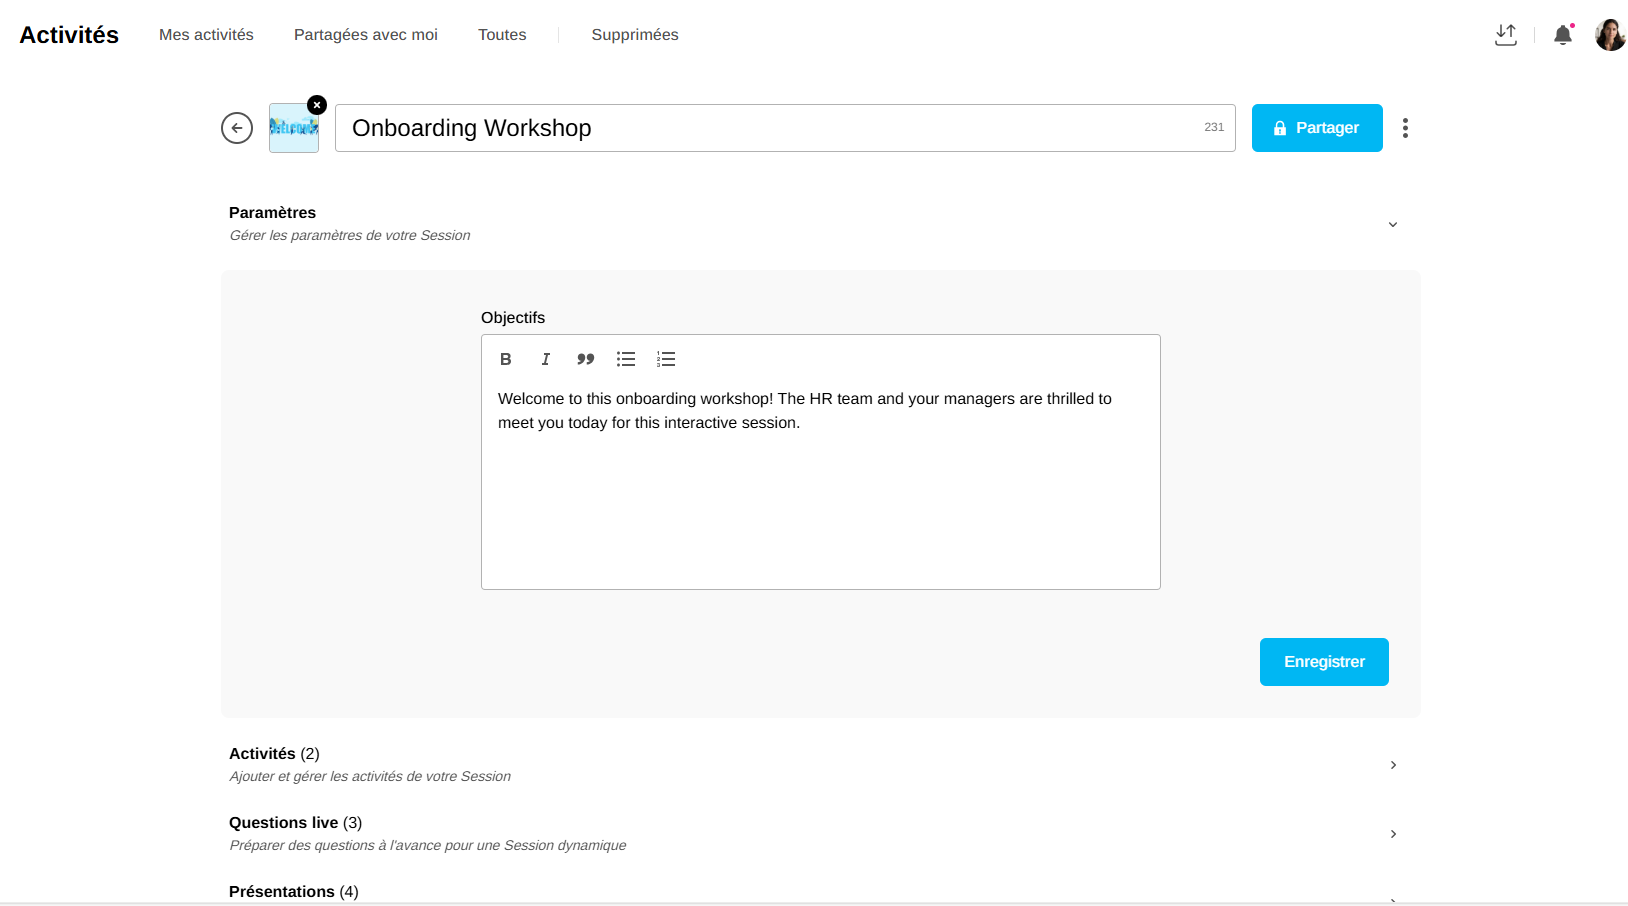This screenshot has height=906, width=1628.
Task: Expand the Activités (2) section
Action: click(x=1393, y=765)
